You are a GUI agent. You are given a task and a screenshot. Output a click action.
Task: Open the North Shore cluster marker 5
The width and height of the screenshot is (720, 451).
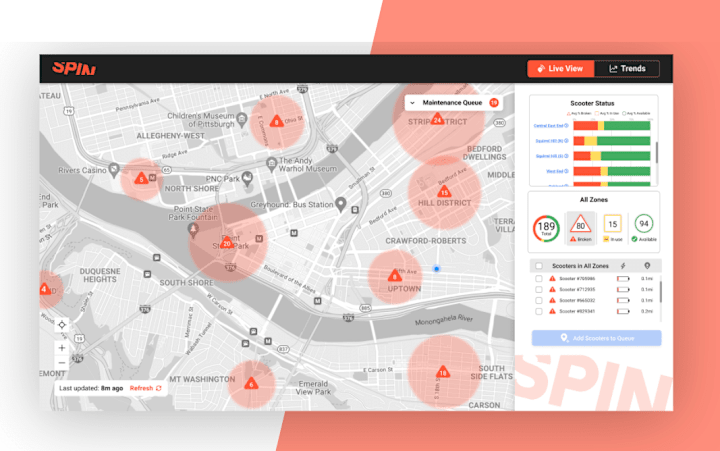[141, 179]
